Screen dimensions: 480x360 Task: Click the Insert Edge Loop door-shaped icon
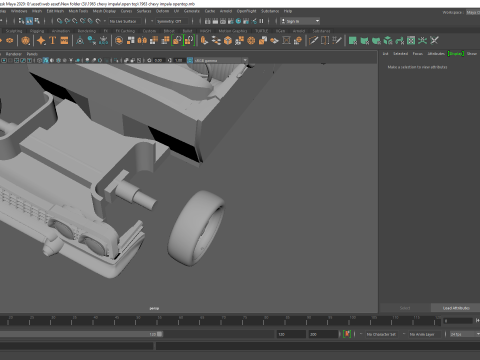coord(325,41)
